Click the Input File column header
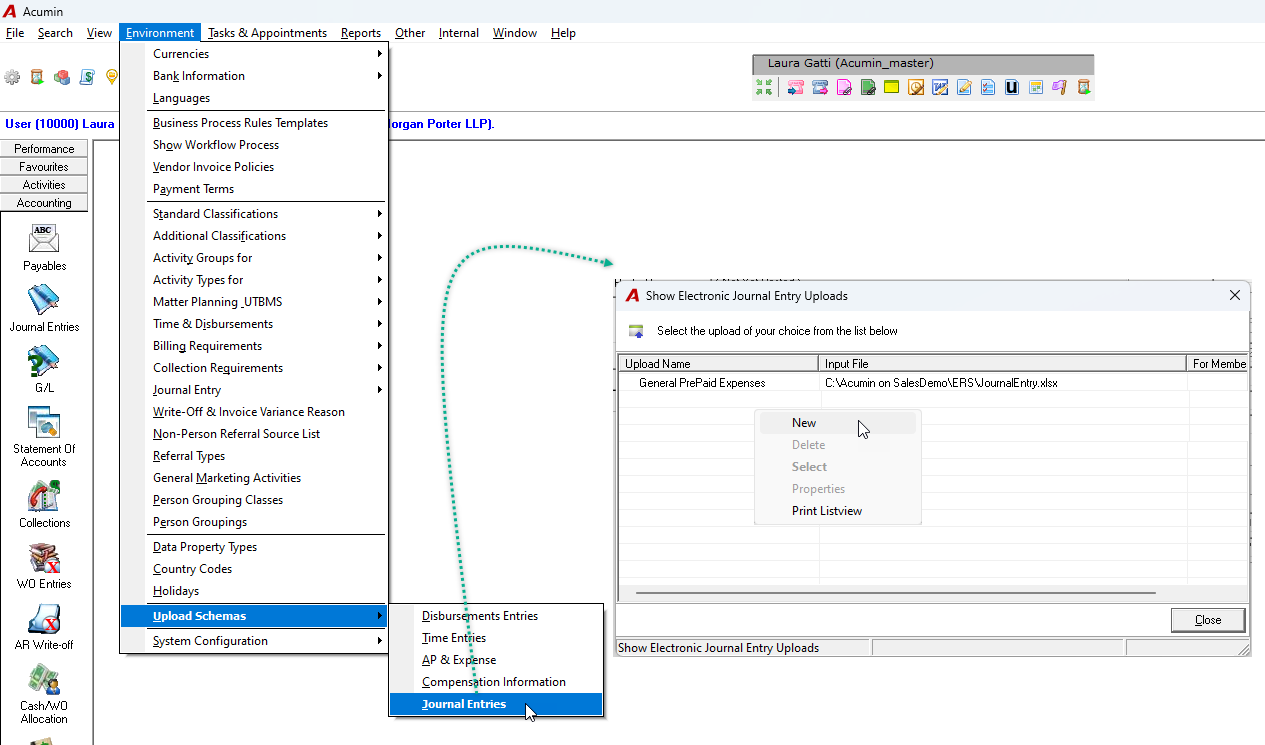Image resolution: width=1265 pixels, height=745 pixels. [x=1004, y=364]
